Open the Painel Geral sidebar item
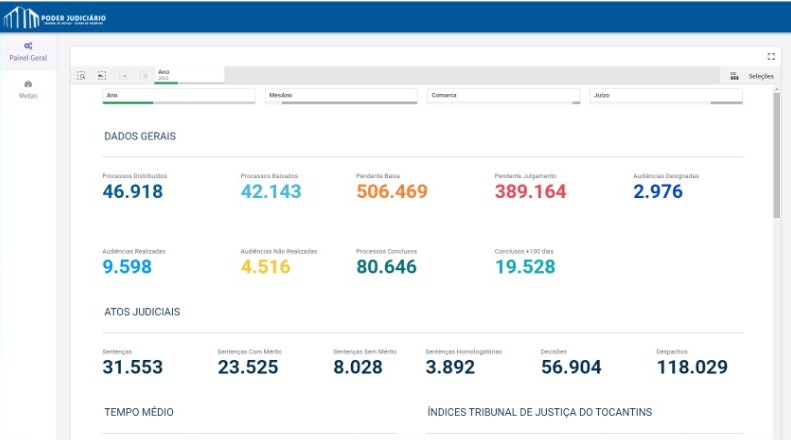Viewport: 791px width, 440px height. [28, 52]
